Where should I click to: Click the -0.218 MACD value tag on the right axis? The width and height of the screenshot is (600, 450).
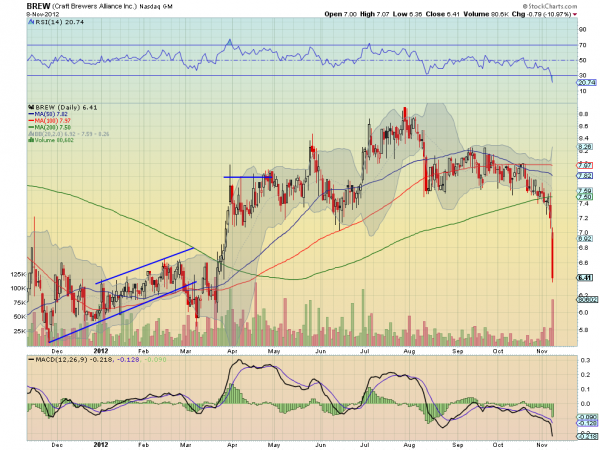coord(586,437)
